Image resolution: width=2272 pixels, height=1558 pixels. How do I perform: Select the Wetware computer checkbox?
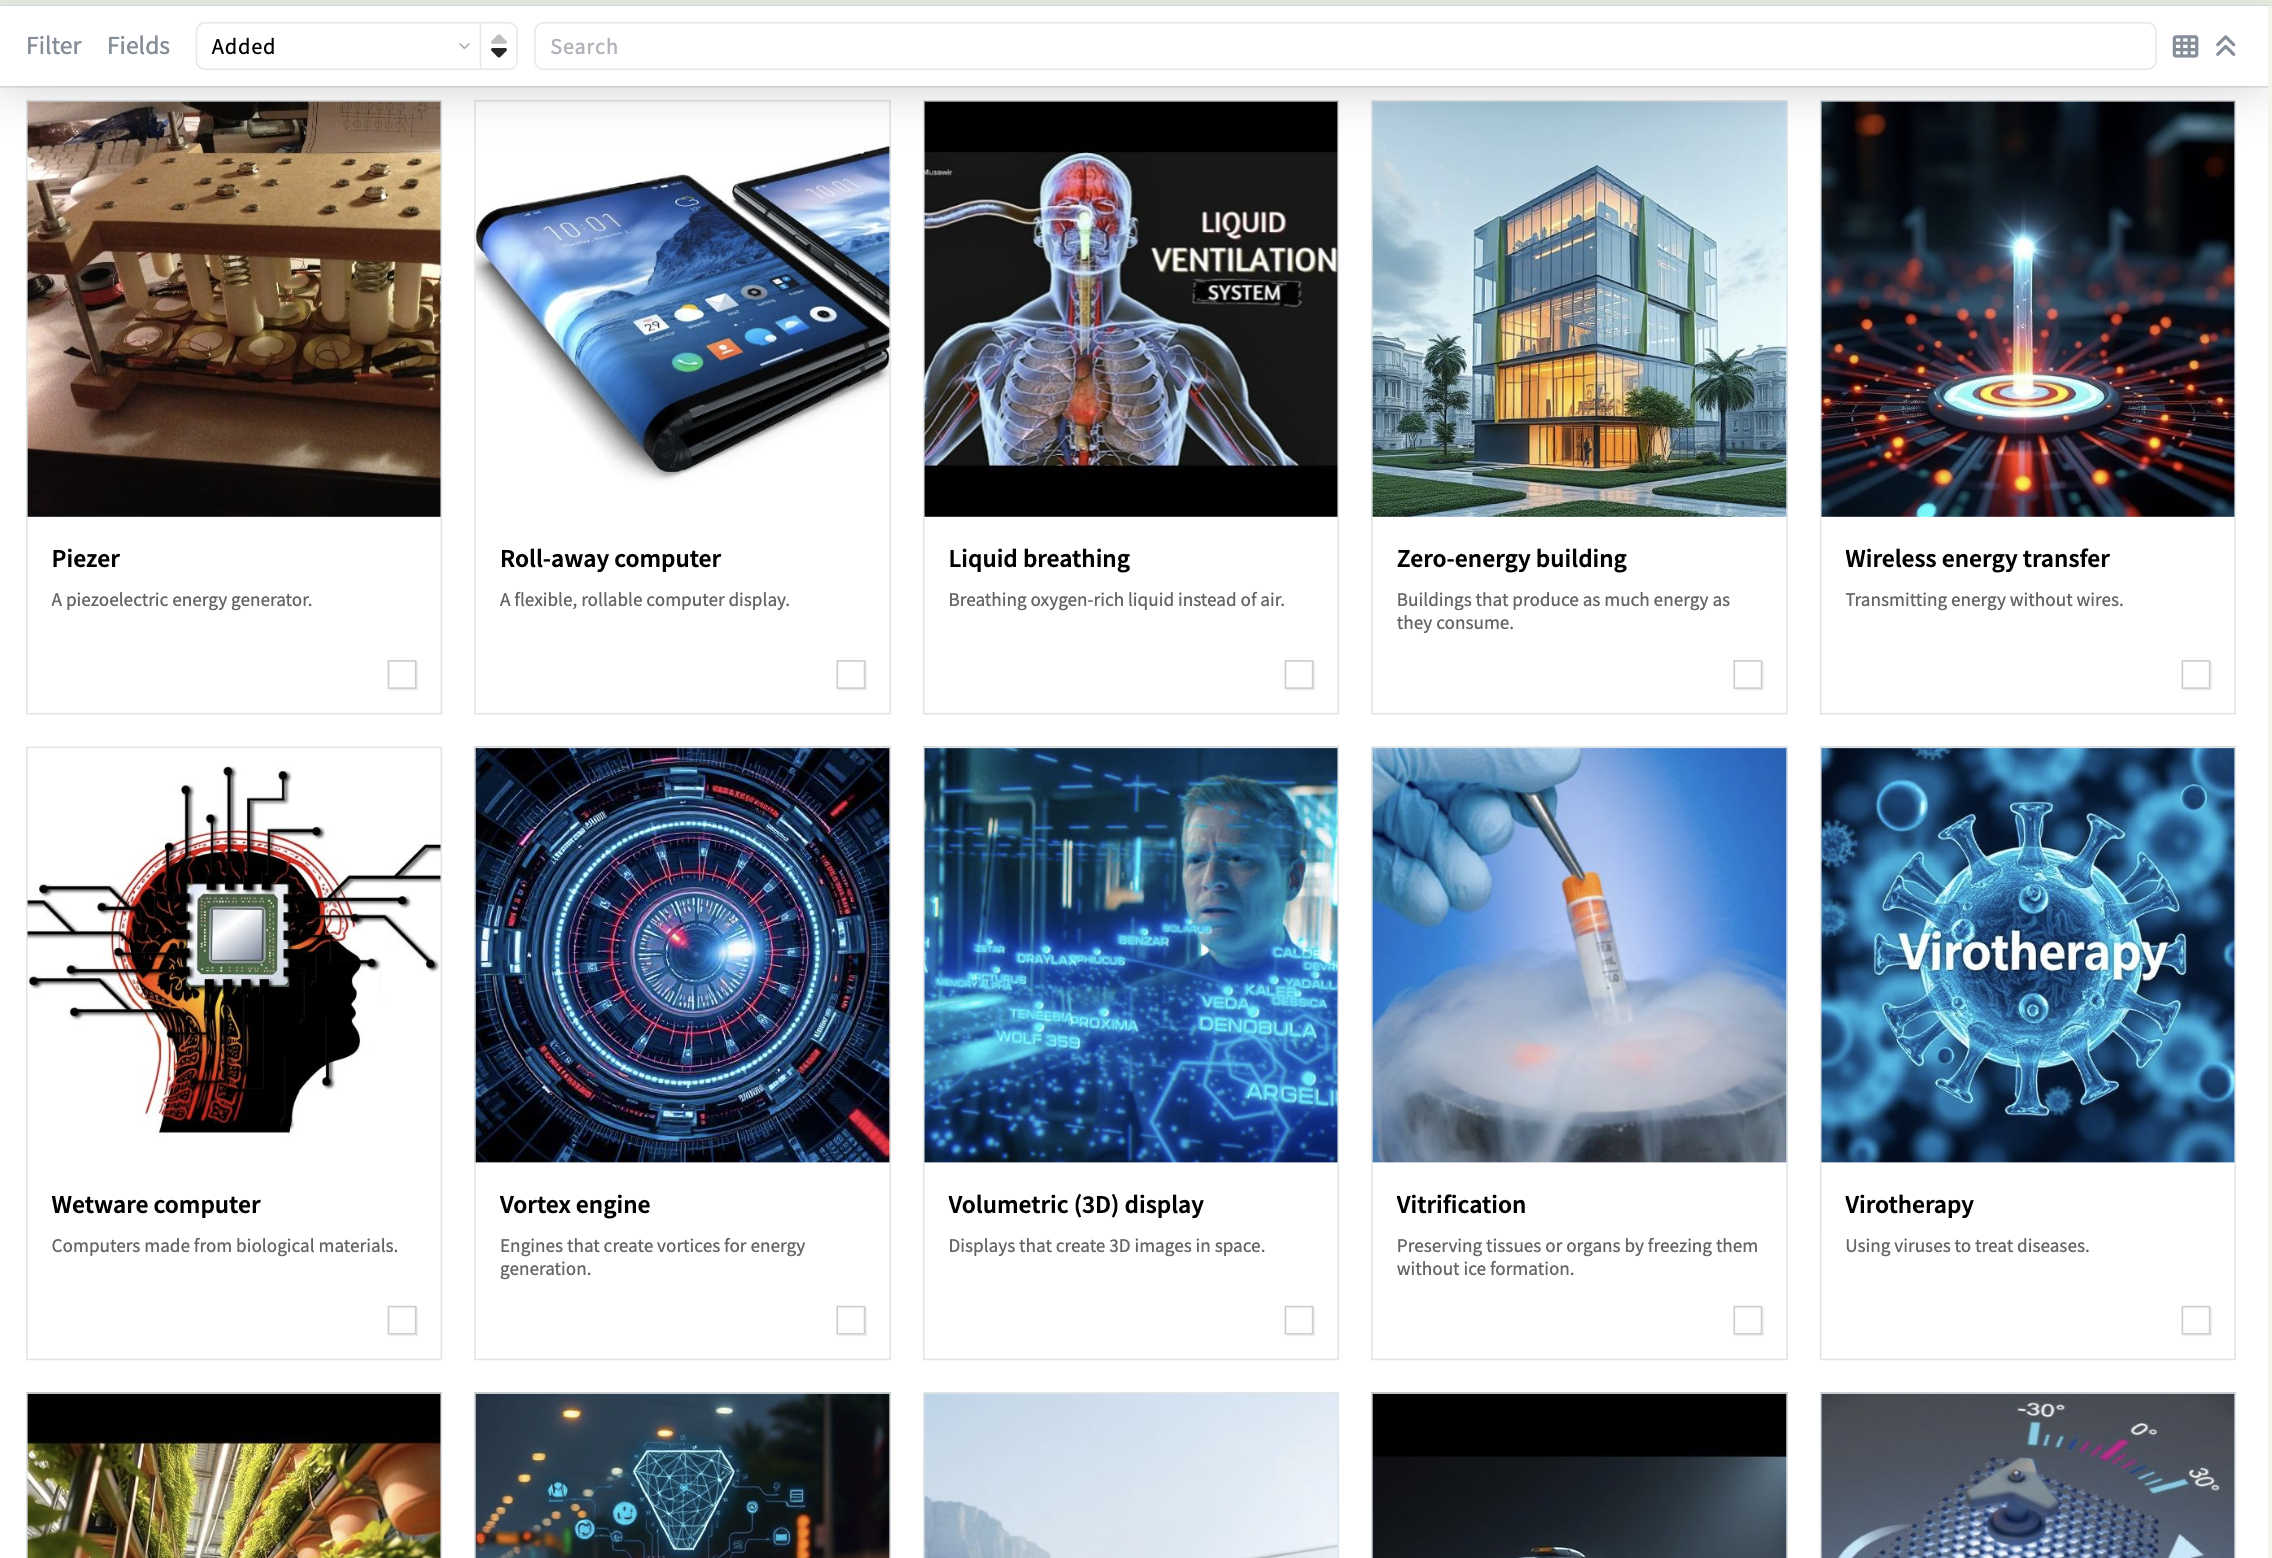pyautogui.click(x=402, y=1320)
